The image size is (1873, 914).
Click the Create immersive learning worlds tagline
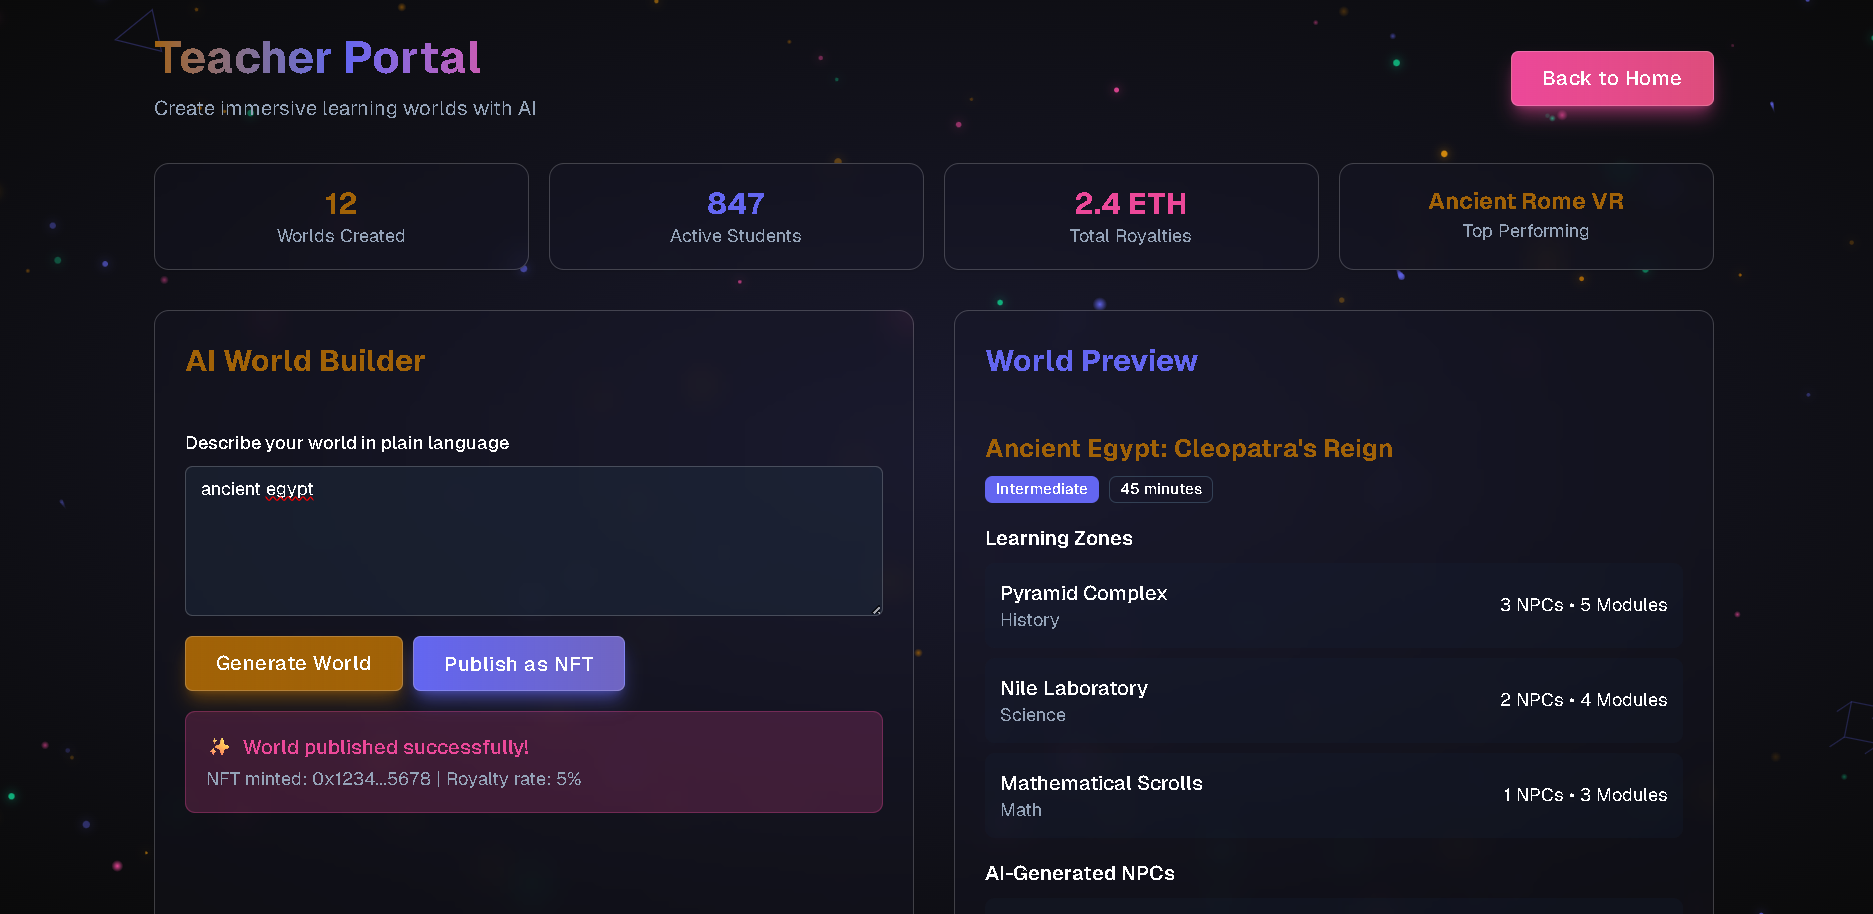point(345,108)
